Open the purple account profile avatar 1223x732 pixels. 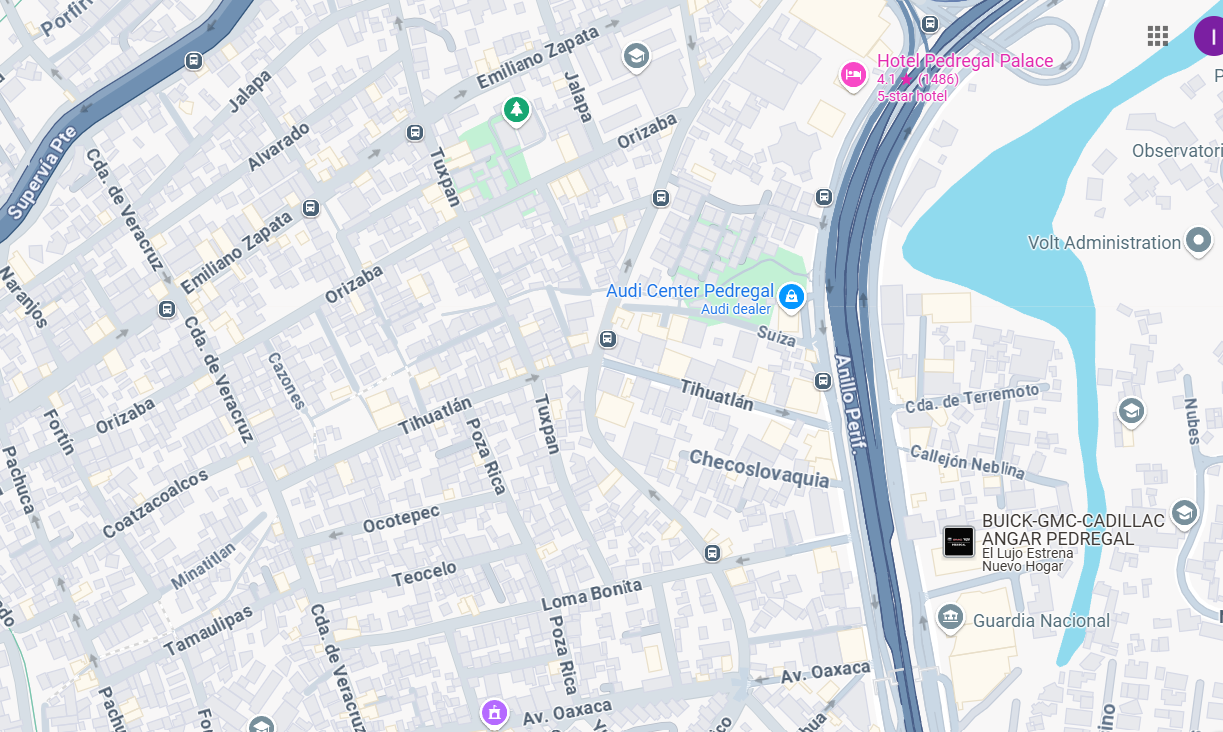[1210, 36]
